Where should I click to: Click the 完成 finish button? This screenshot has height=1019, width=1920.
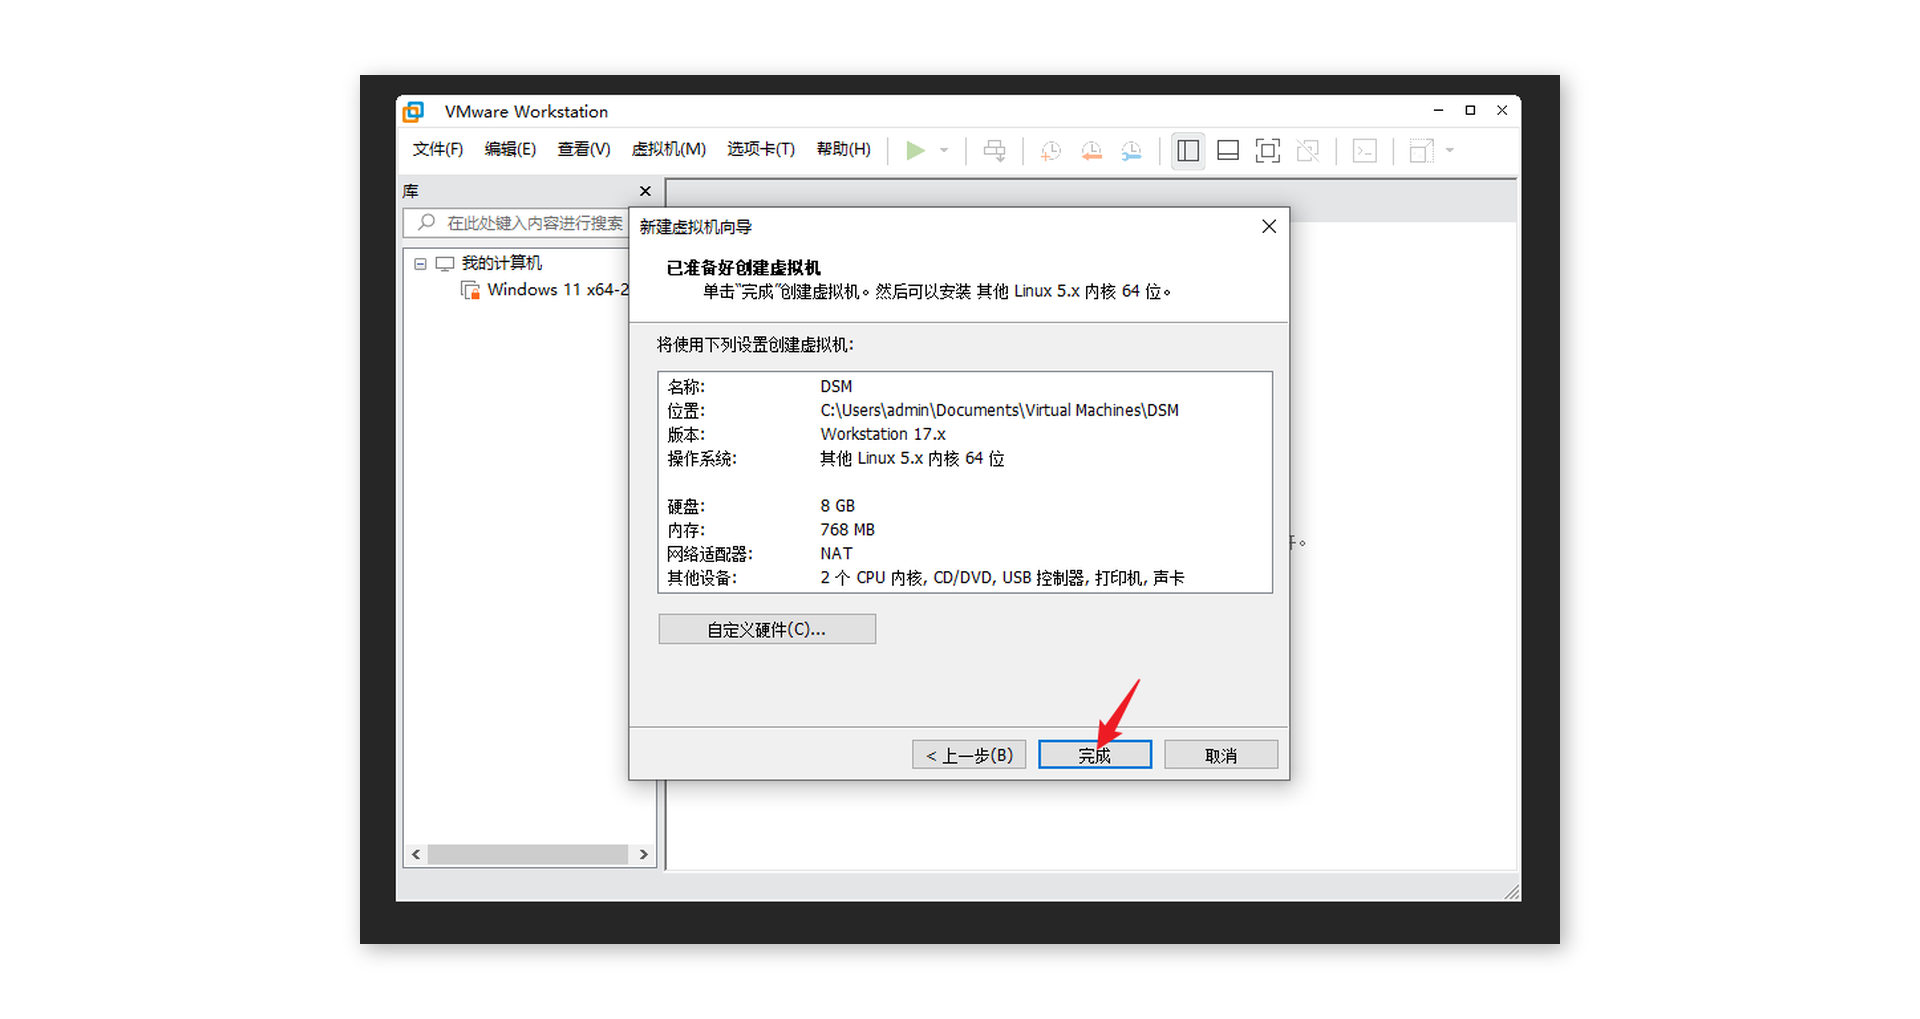[x=1095, y=755]
